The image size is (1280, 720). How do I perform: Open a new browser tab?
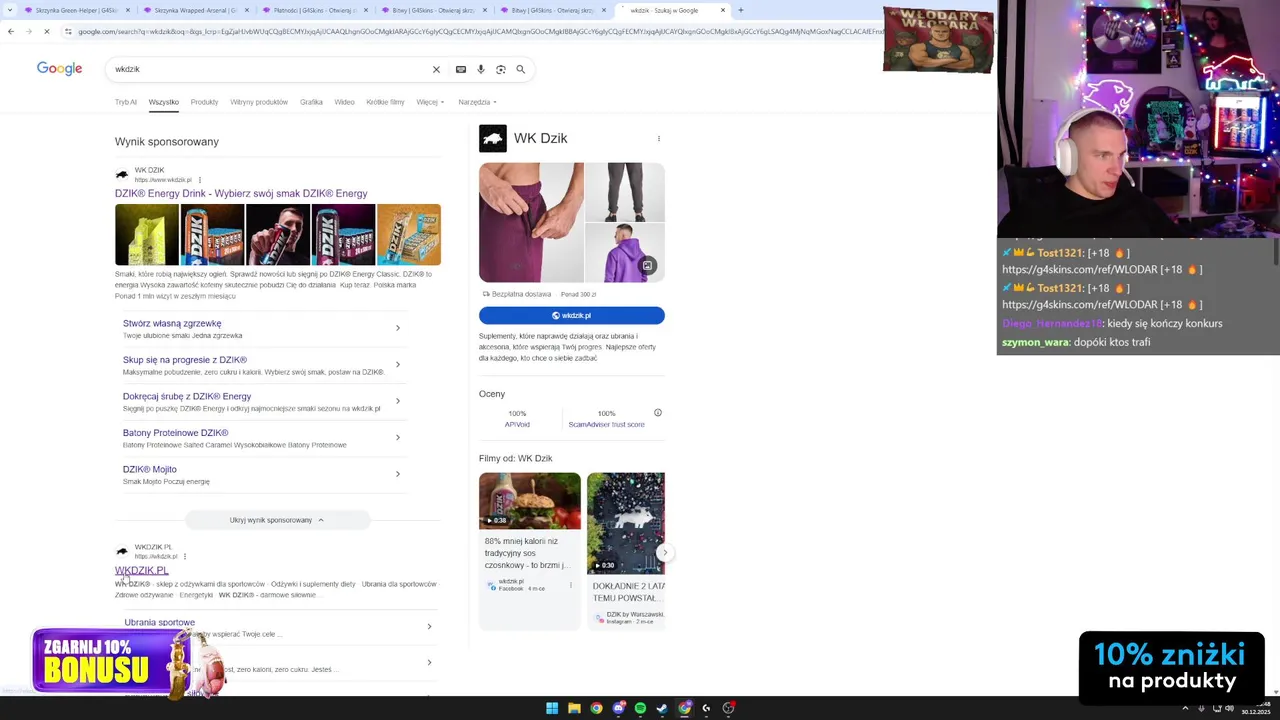[740, 10]
